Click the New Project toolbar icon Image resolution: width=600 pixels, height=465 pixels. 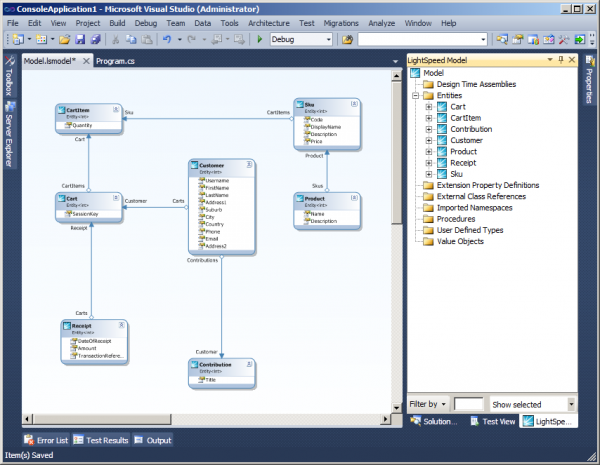tap(18, 39)
